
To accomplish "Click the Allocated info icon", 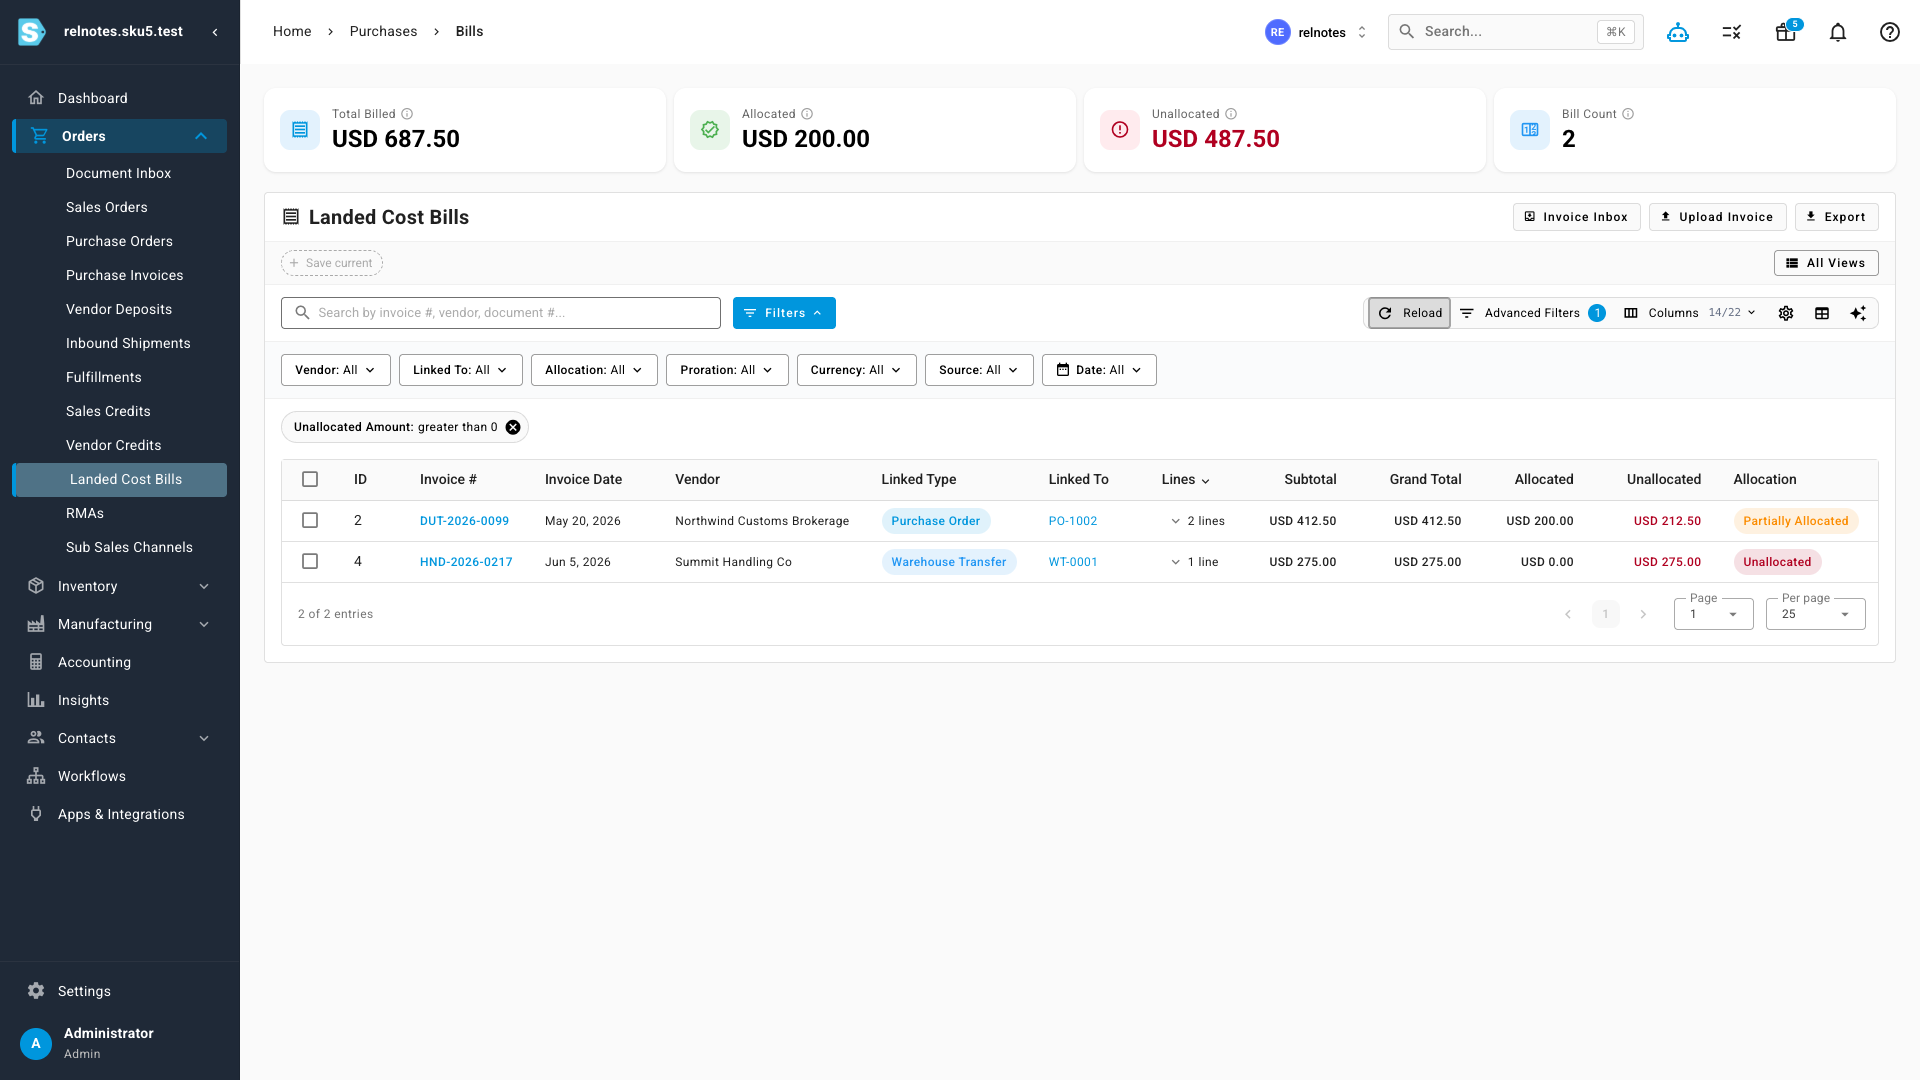I will point(807,114).
